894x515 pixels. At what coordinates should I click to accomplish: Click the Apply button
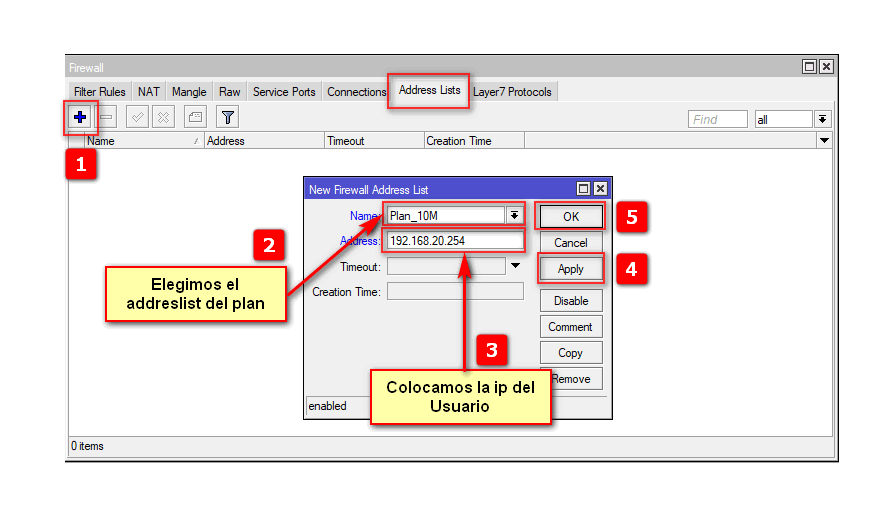[x=571, y=269]
